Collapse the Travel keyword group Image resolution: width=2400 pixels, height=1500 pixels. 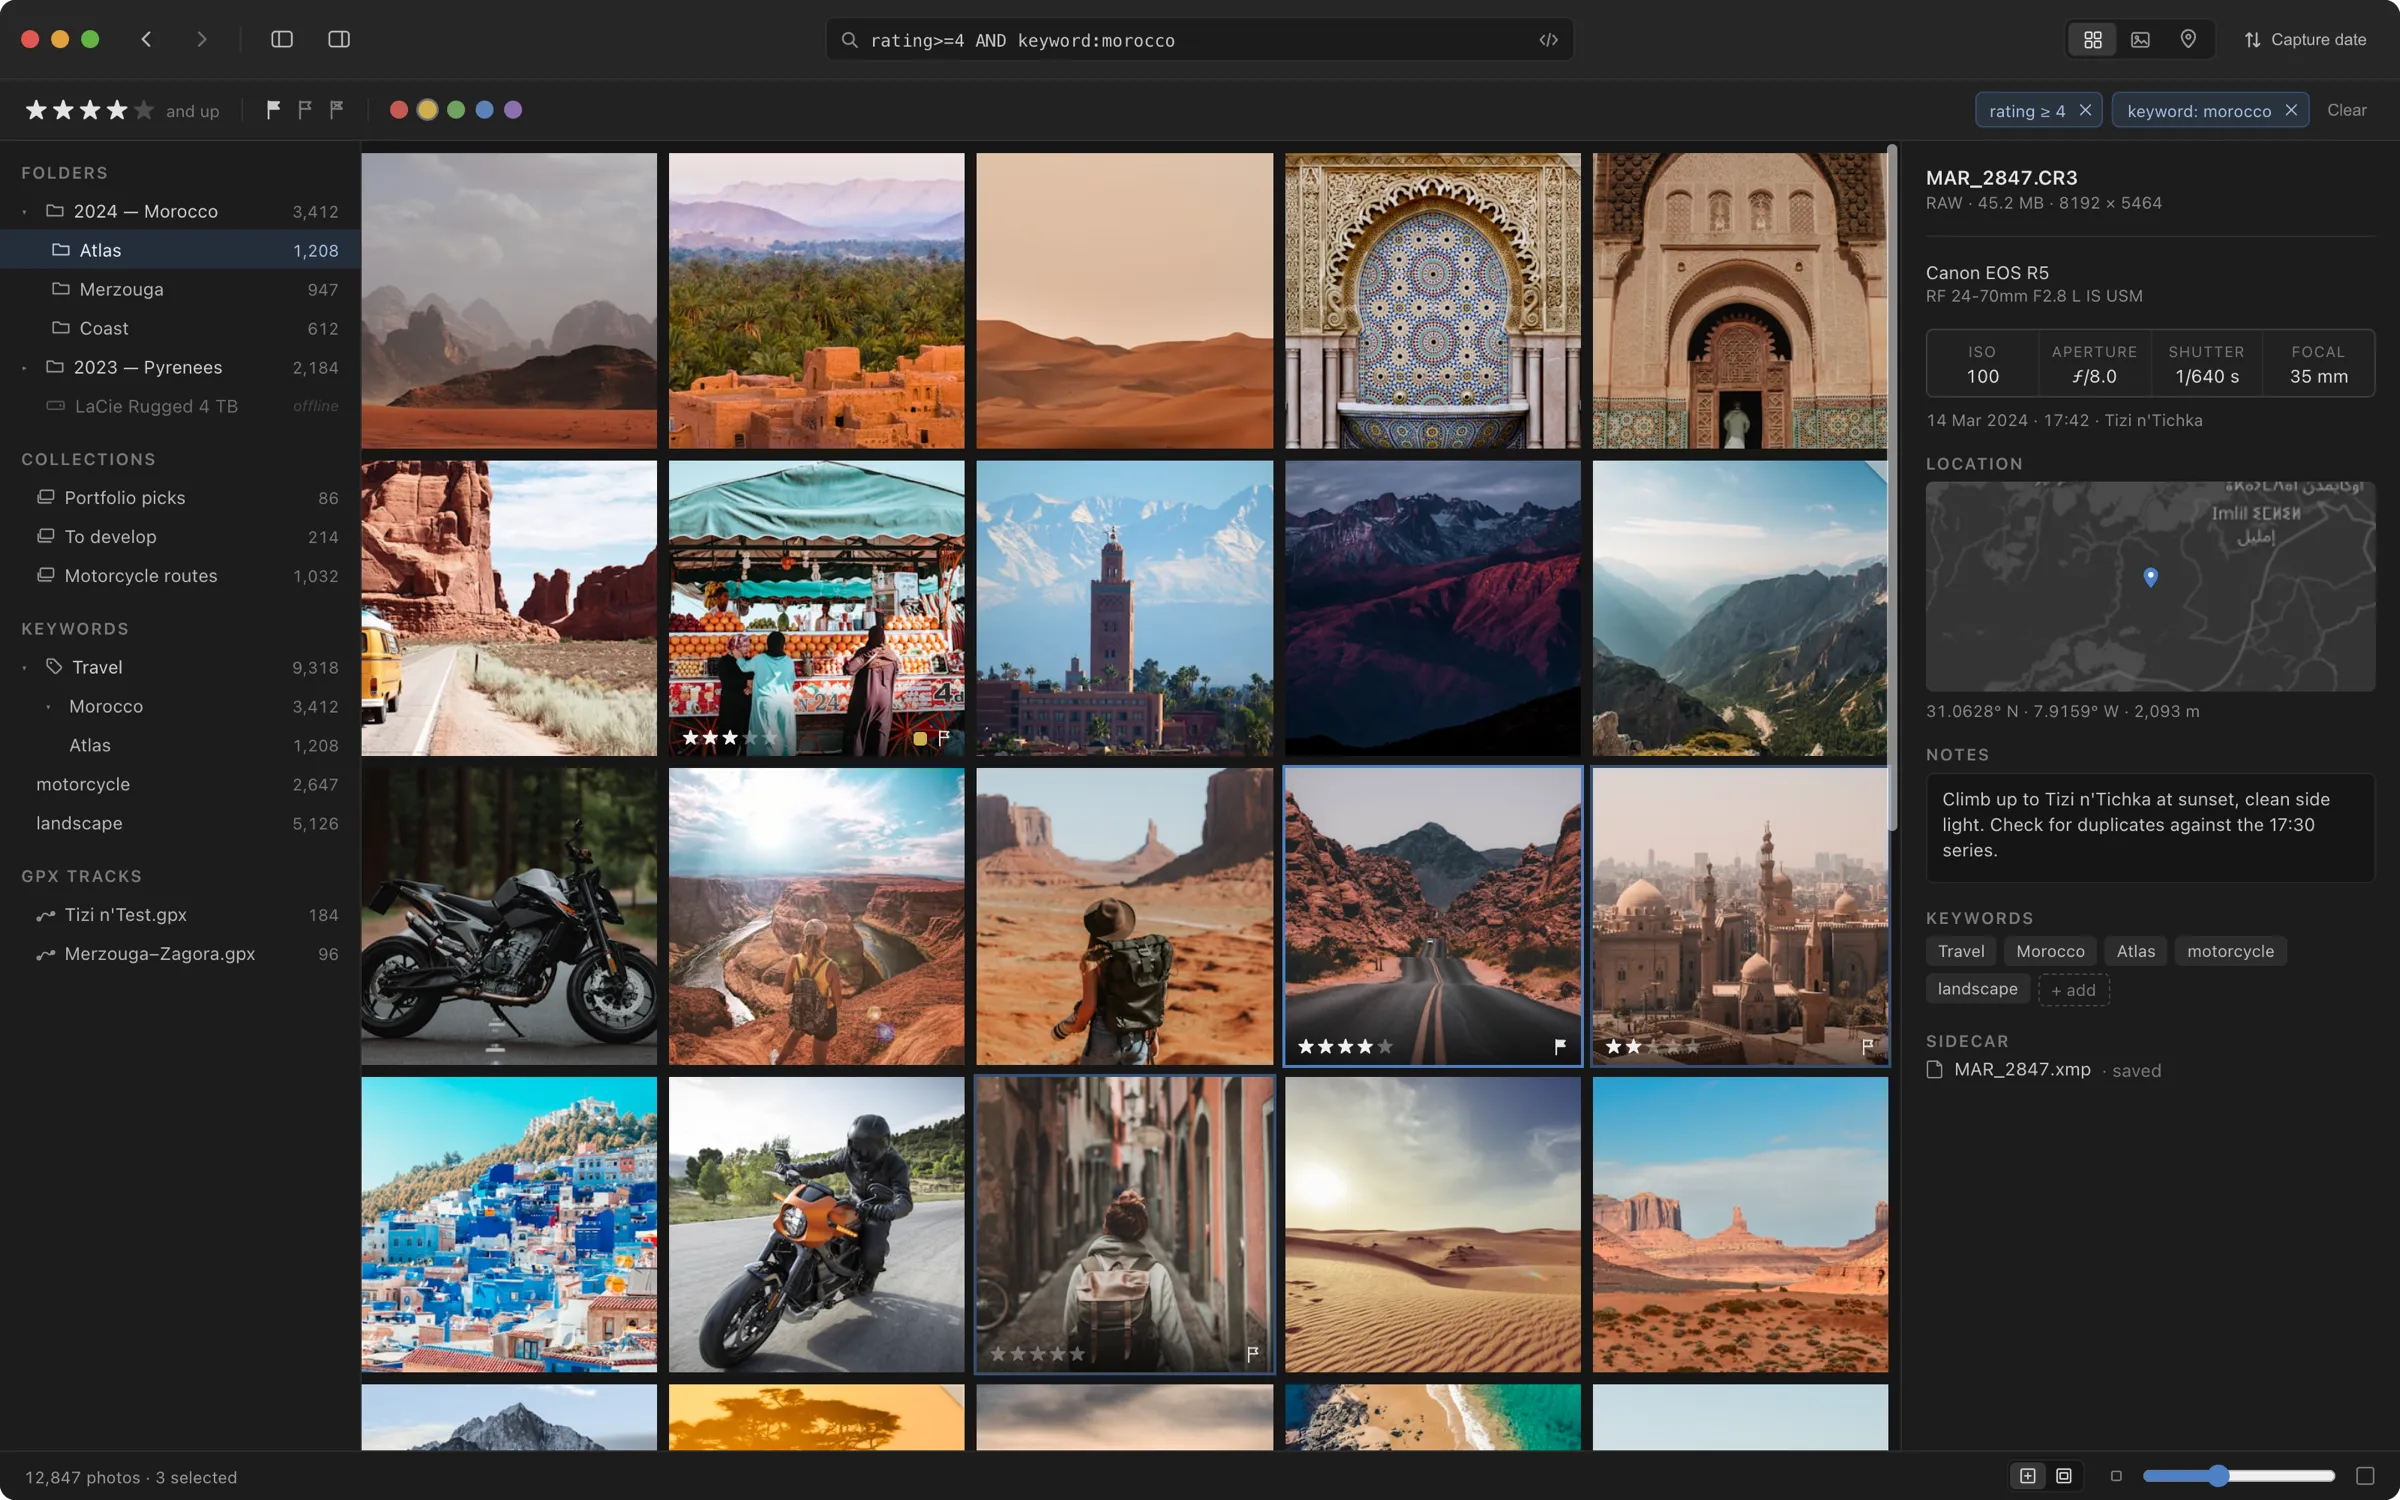click(25, 668)
